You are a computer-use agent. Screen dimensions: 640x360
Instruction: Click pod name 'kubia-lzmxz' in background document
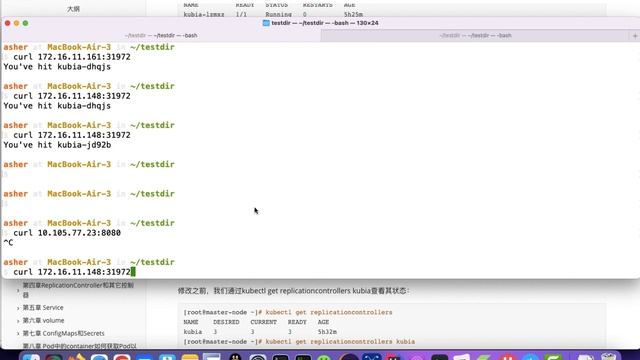(204, 14)
